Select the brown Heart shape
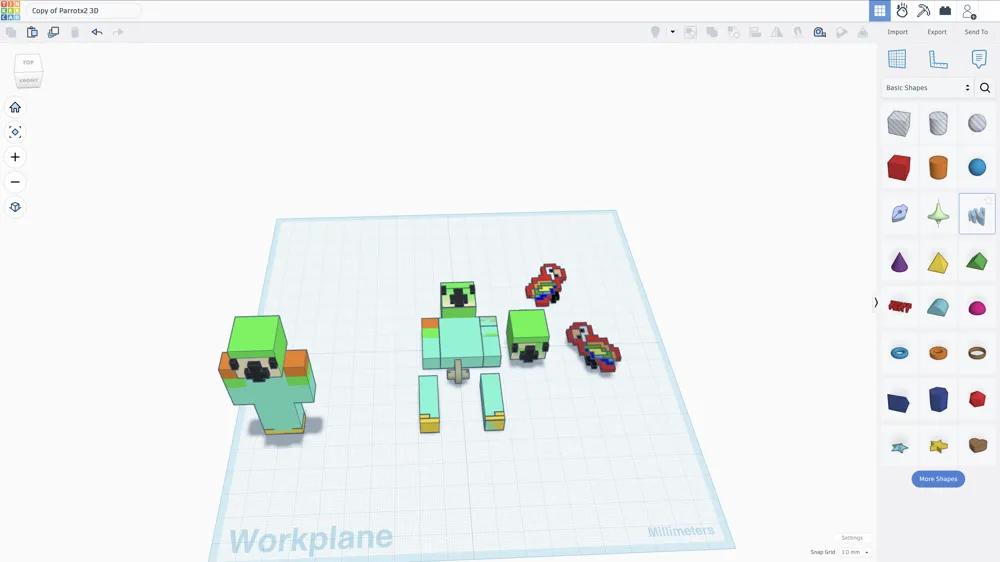The height and width of the screenshot is (562, 1000). point(978,445)
